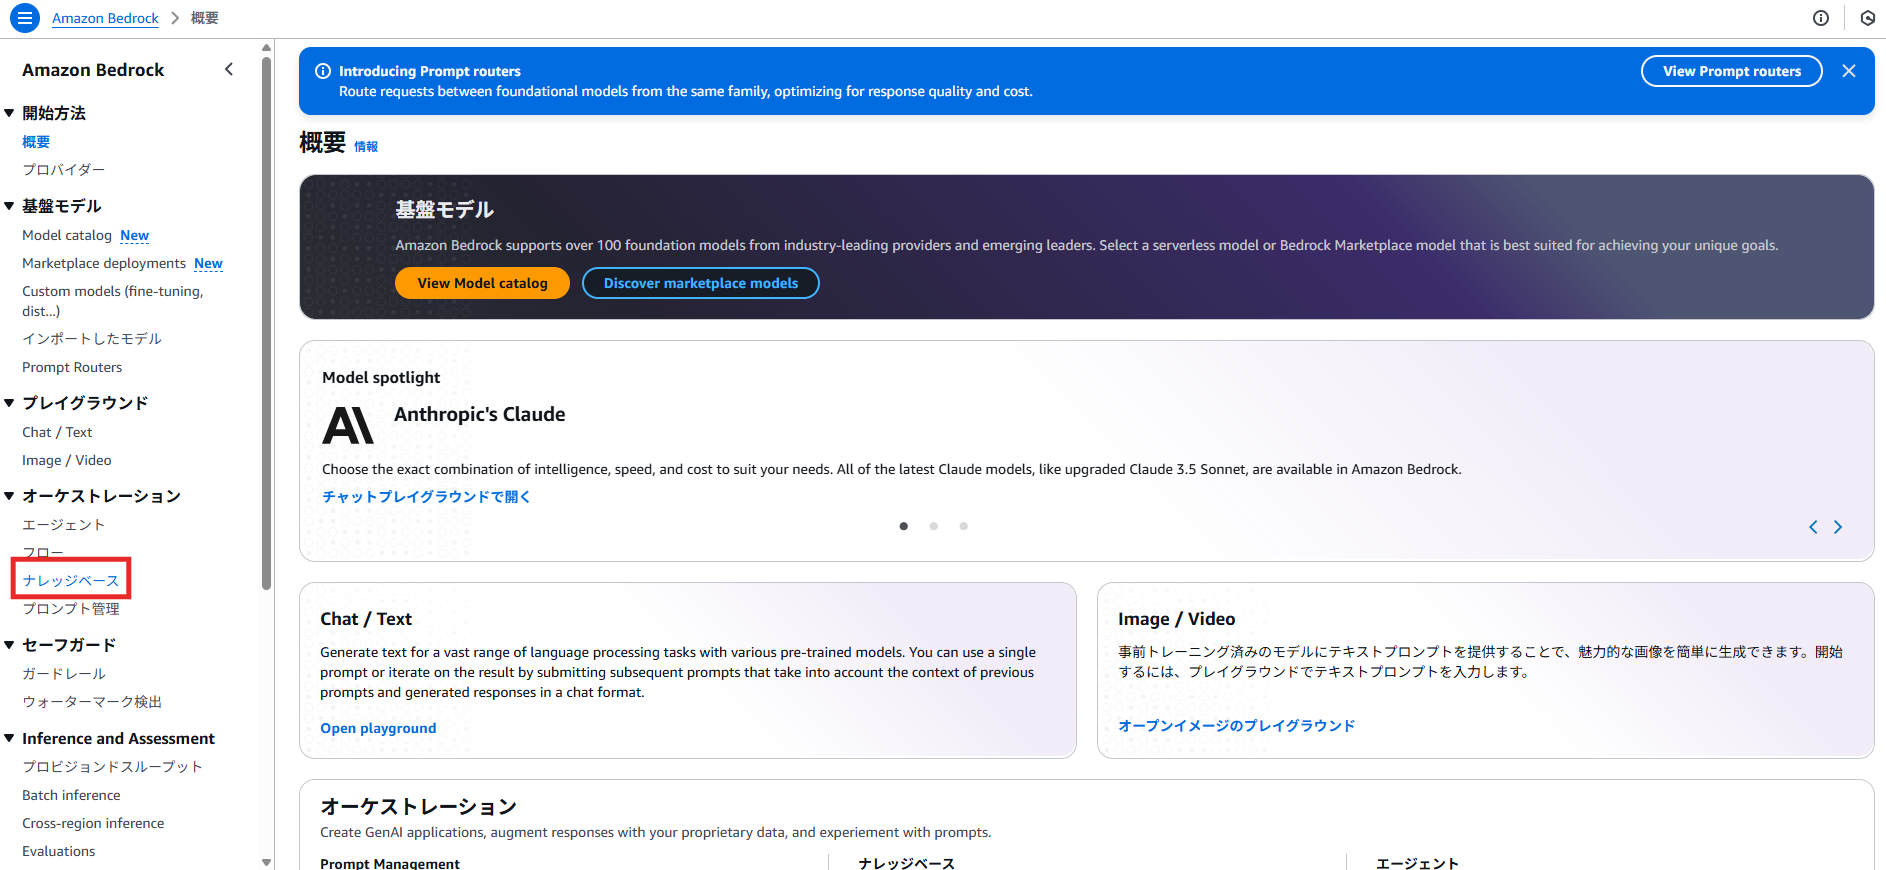Open Prompt Routers in the sidebar

pyautogui.click(x=72, y=367)
